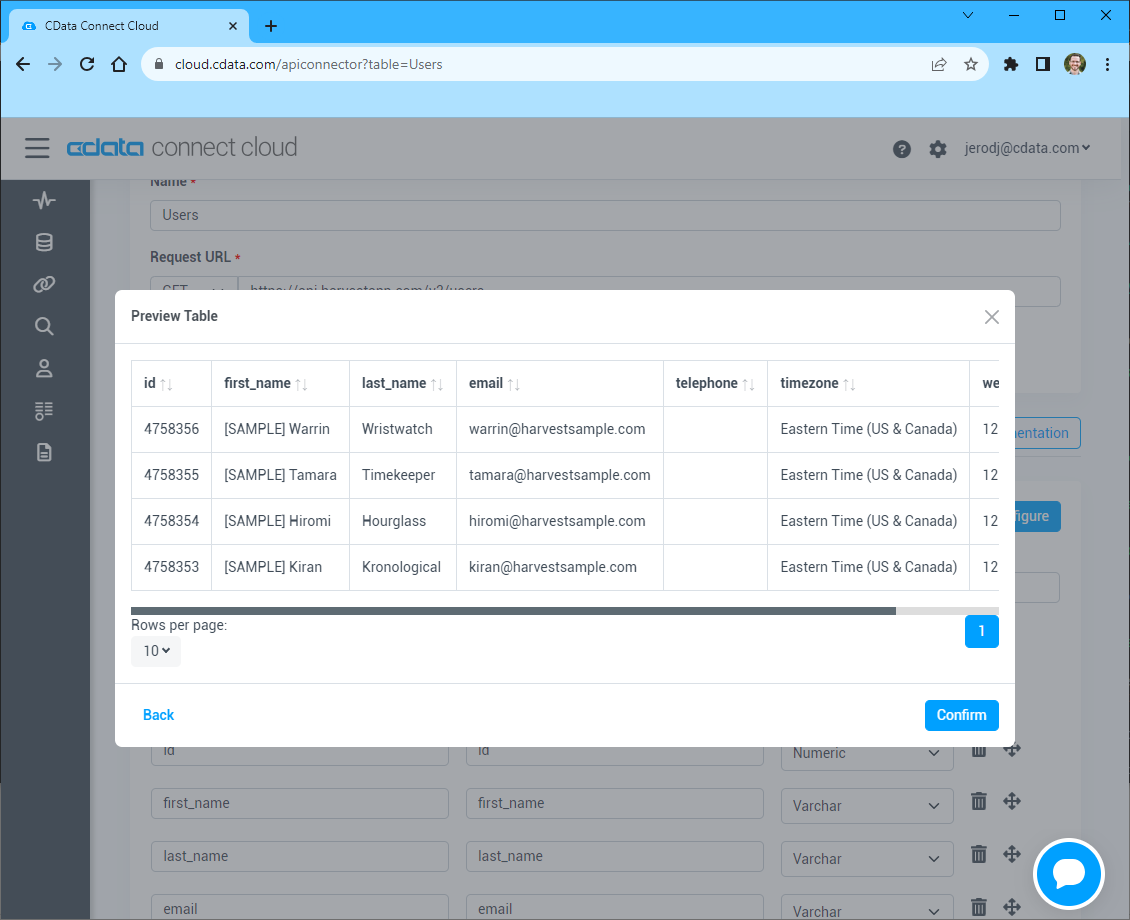This screenshot has height=920, width=1130.
Task: Open the Rows per page dropdown
Action: click(x=156, y=651)
